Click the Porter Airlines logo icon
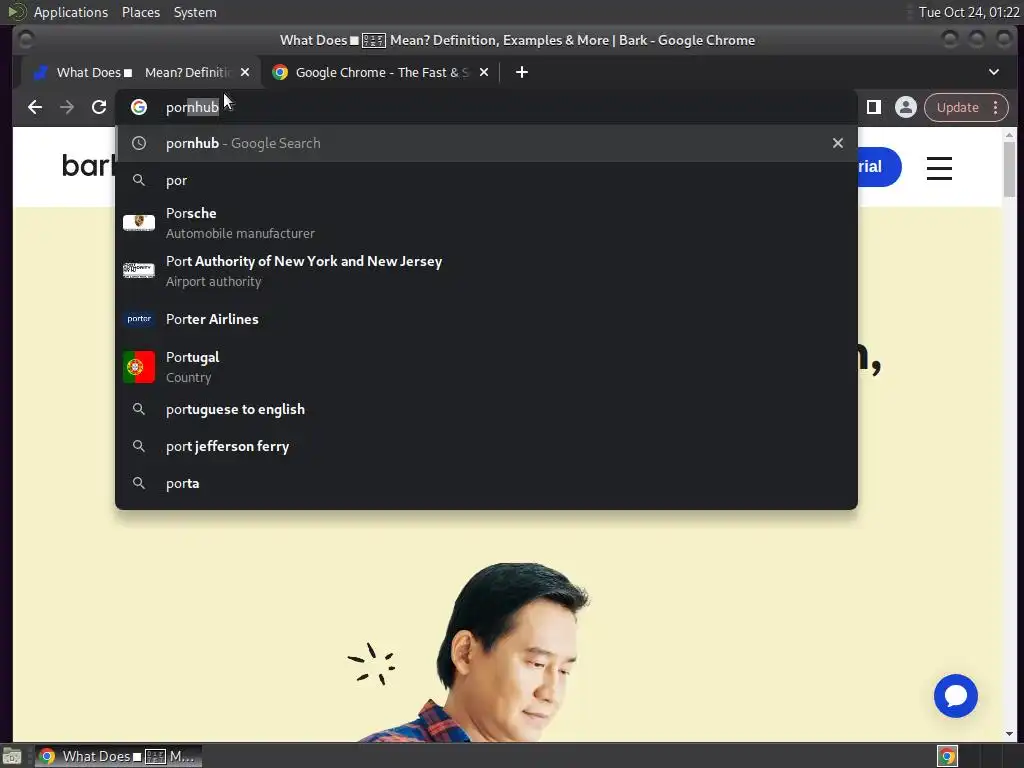 (x=139, y=319)
